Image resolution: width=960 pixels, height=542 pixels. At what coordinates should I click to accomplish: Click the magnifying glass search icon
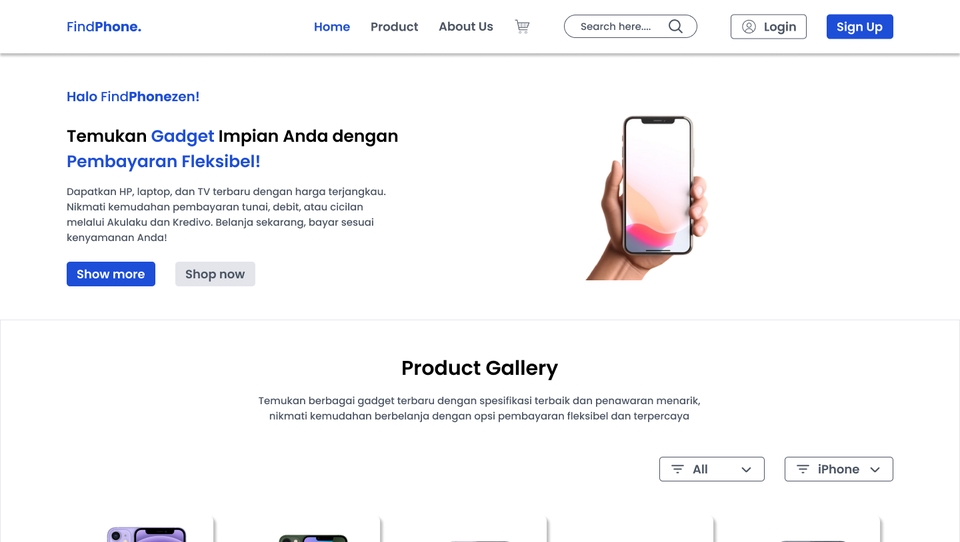(675, 26)
